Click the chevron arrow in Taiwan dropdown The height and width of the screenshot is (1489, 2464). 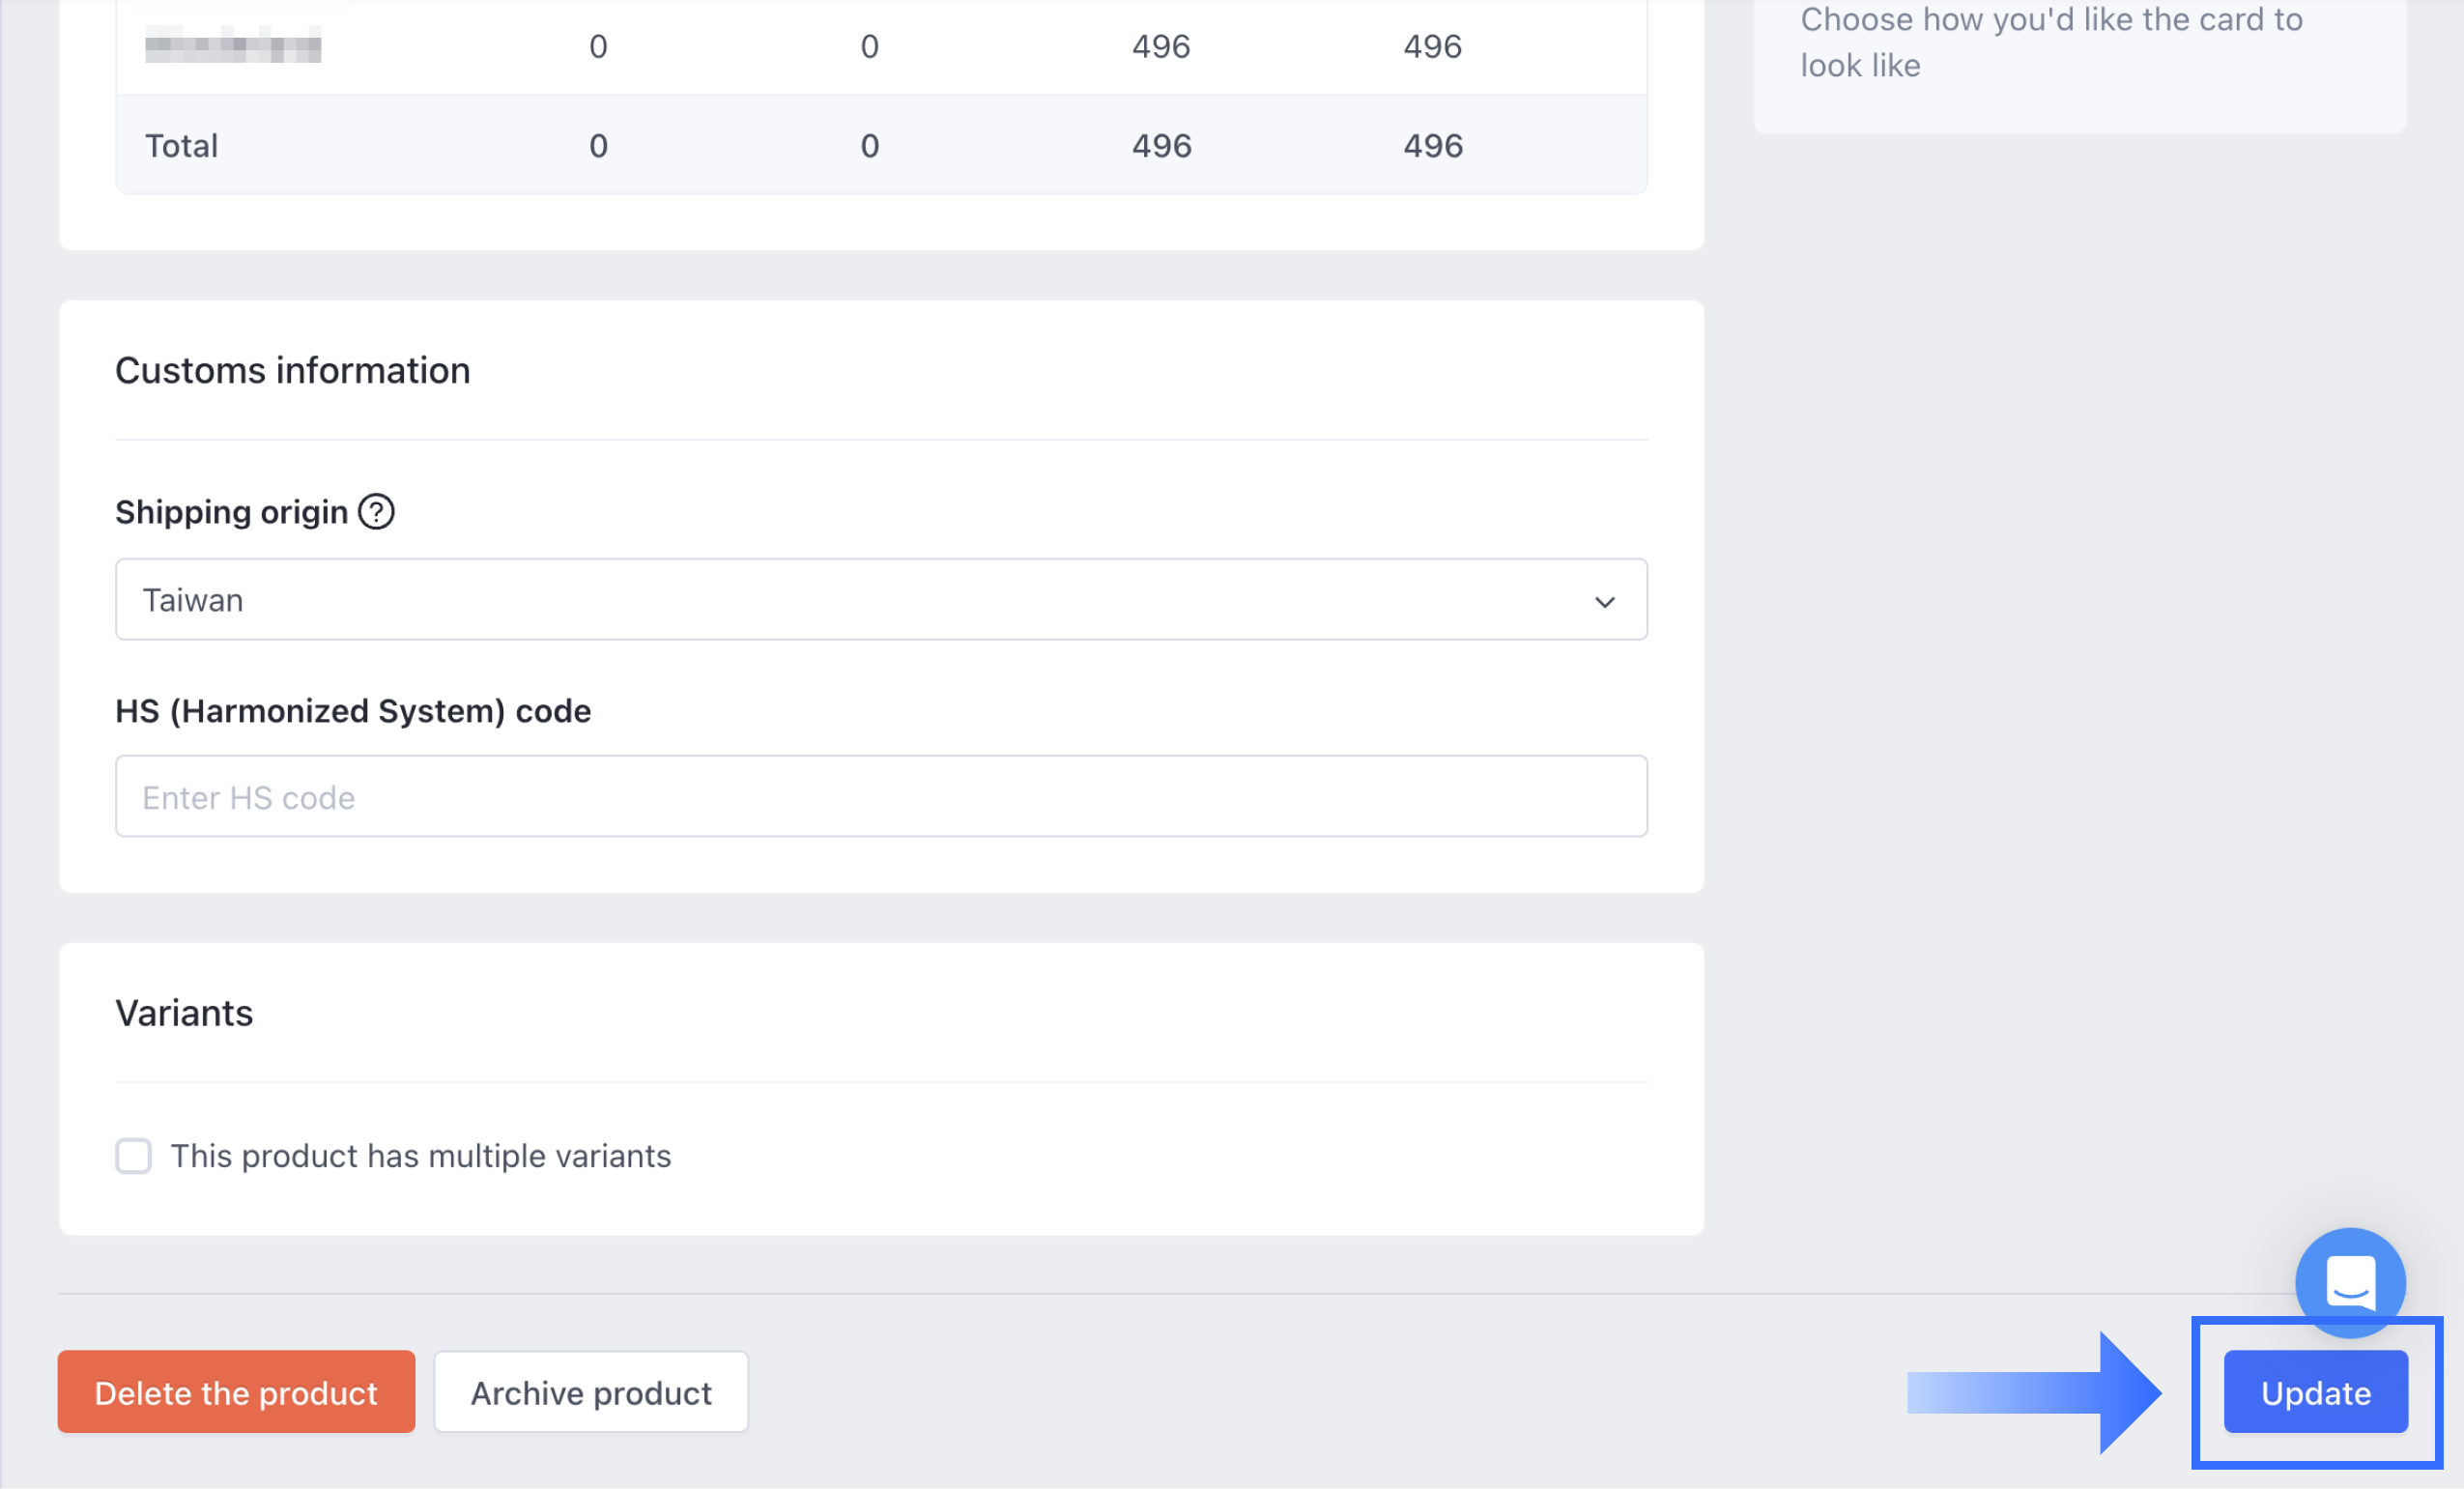[x=1604, y=602]
